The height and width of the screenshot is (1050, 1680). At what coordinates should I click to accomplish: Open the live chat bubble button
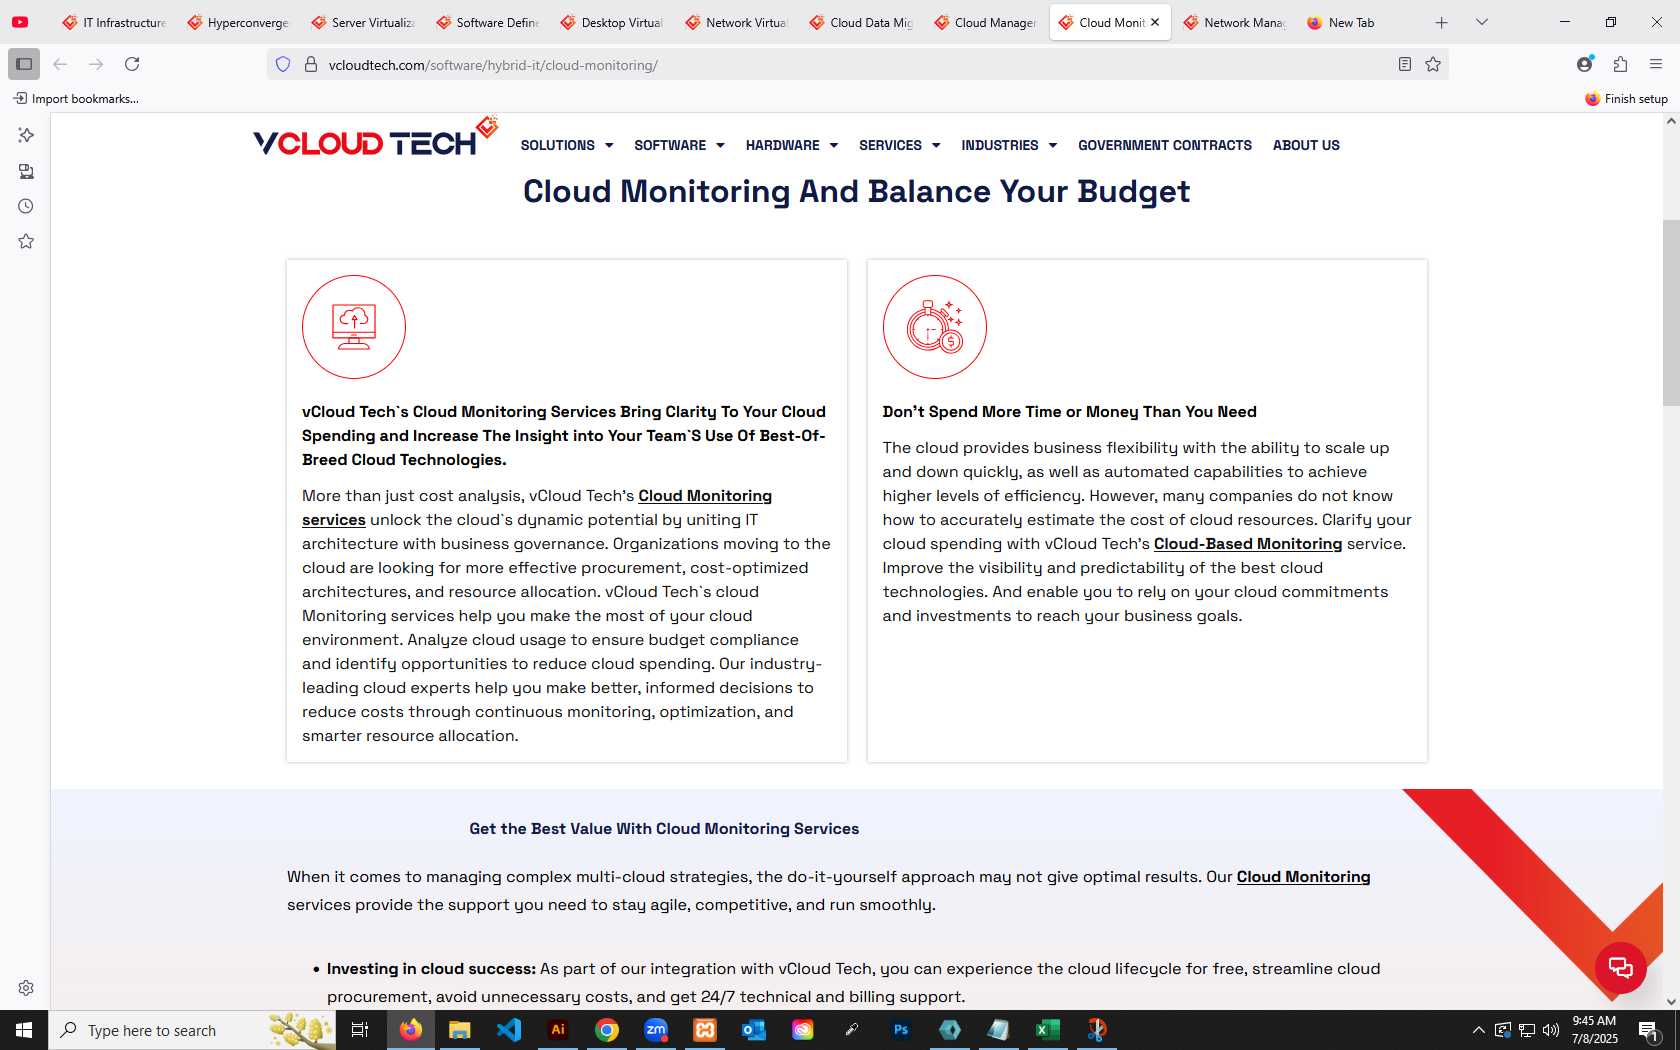(x=1621, y=967)
